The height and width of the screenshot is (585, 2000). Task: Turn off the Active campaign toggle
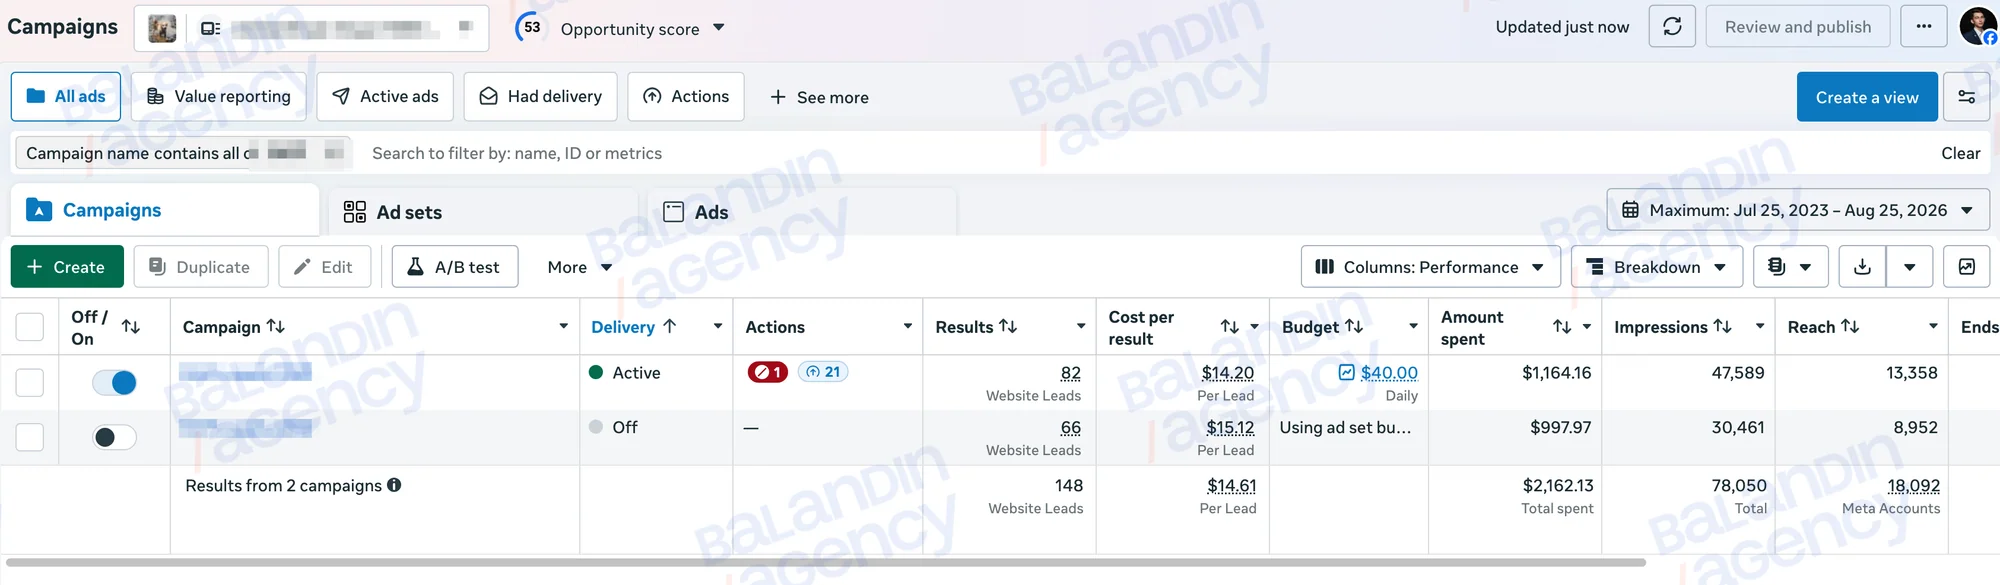114,382
